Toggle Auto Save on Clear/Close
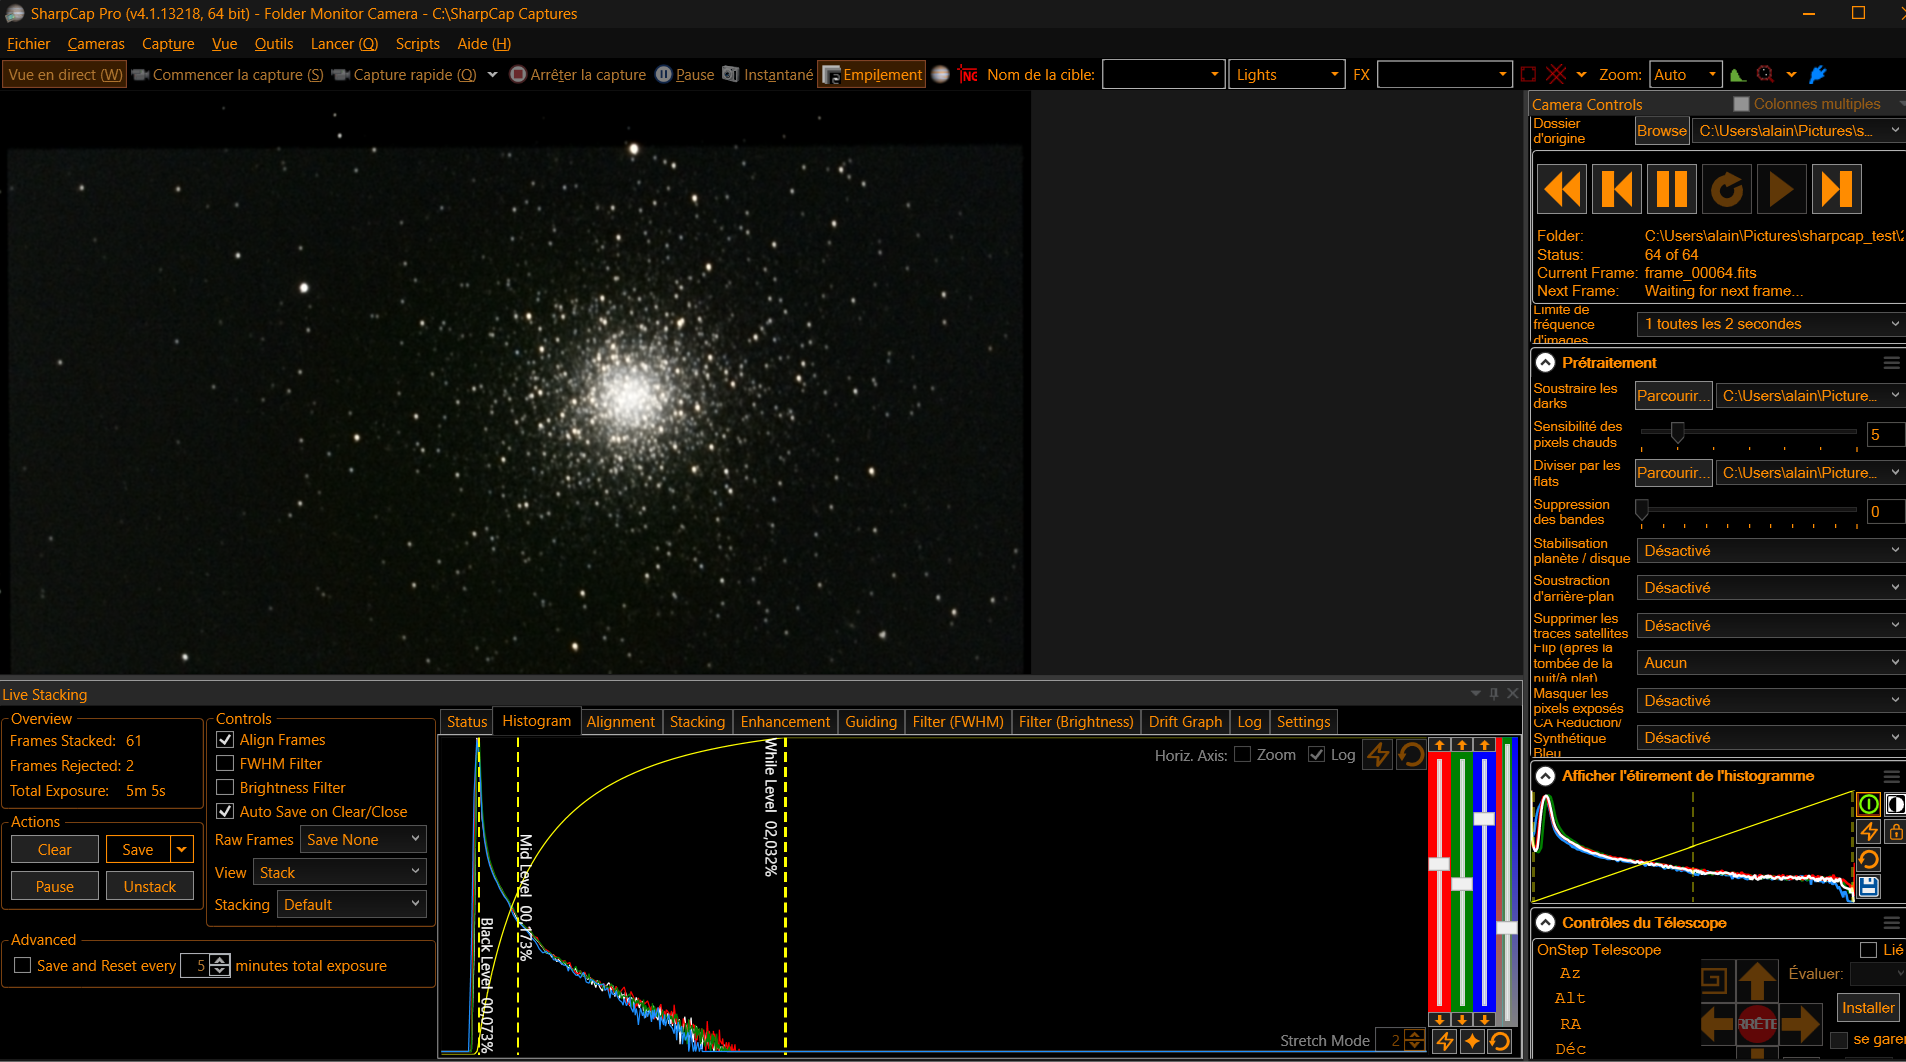Image resolution: width=1906 pixels, height=1062 pixels. click(x=225, y=812)
